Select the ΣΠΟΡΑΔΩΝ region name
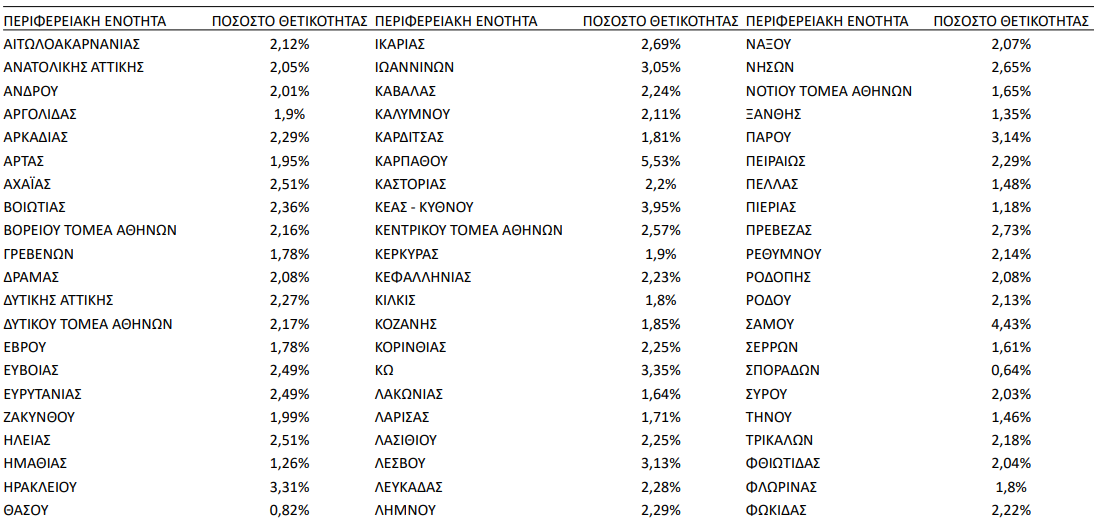1094x526 pixels. pyautogui.click(x=783, y=370)
